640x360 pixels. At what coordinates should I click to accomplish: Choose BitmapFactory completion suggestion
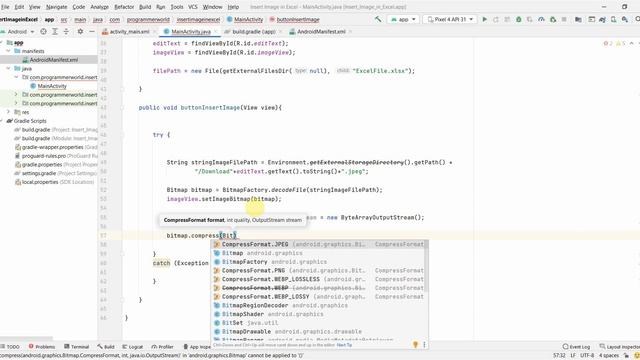pyautogui.click(x=318, y=262)
